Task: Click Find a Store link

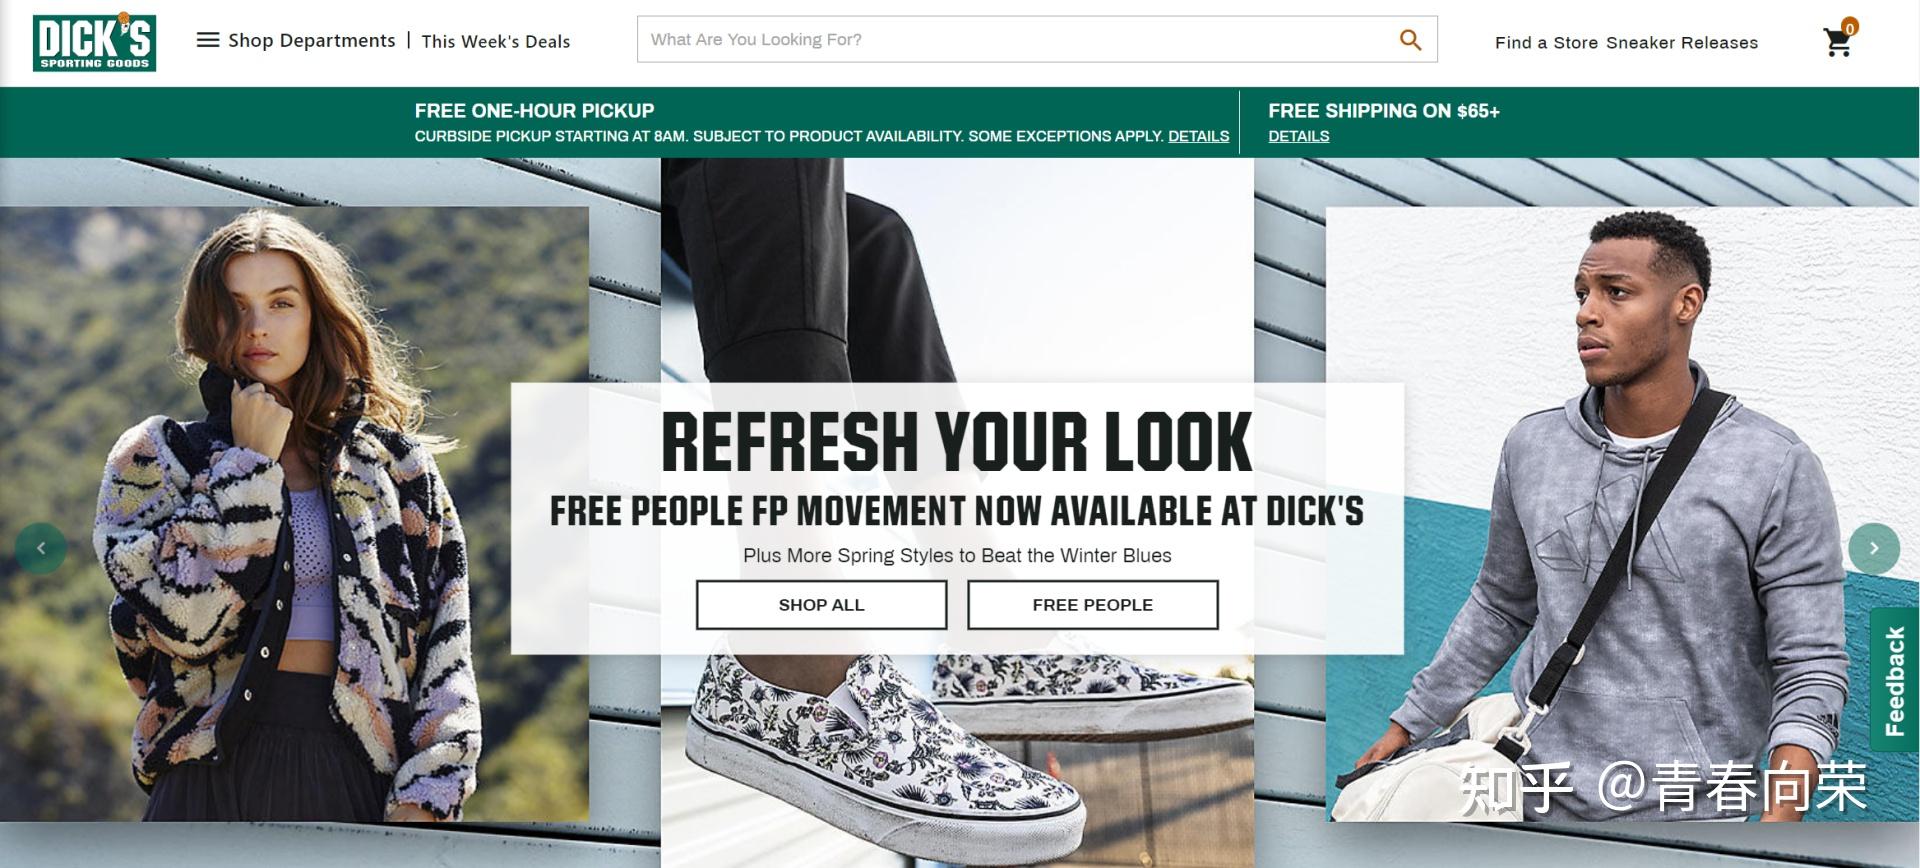Action: pyautogui.click(x=1546, y=42)
